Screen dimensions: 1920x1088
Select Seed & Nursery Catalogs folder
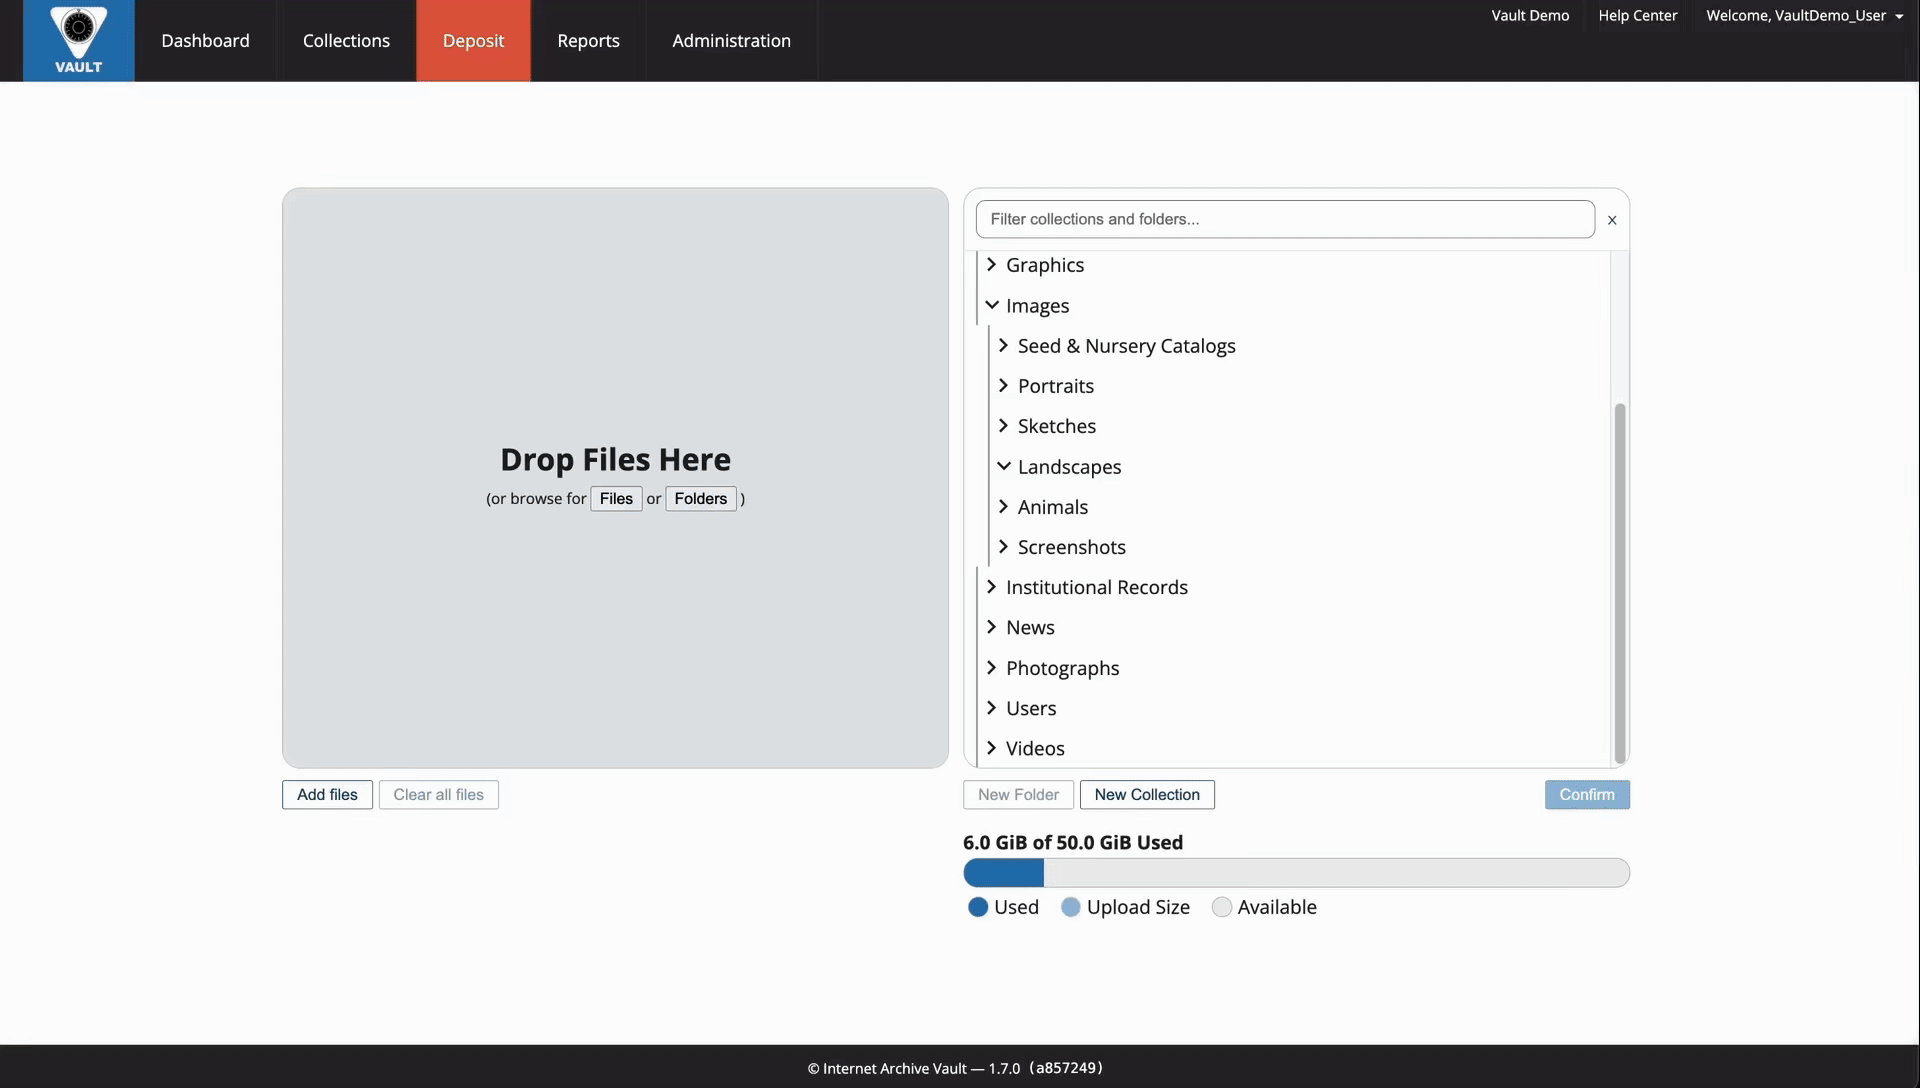(1126, 346)
